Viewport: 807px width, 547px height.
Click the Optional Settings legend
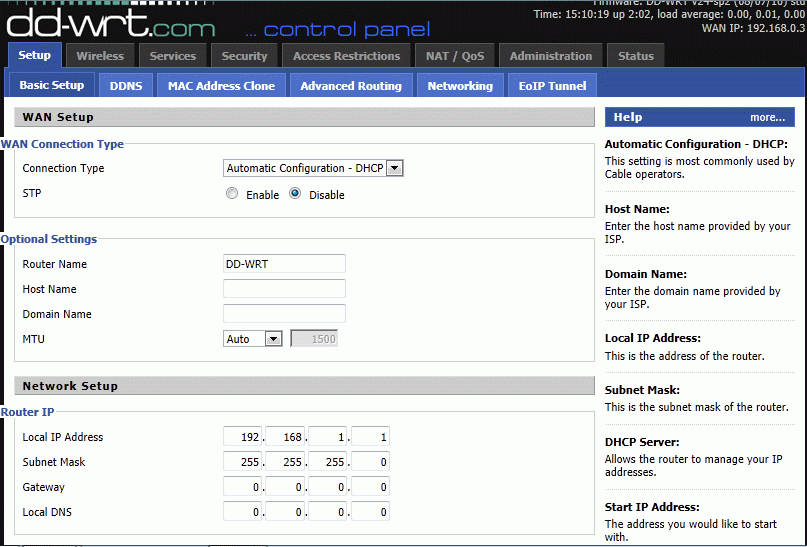(49, 239)
